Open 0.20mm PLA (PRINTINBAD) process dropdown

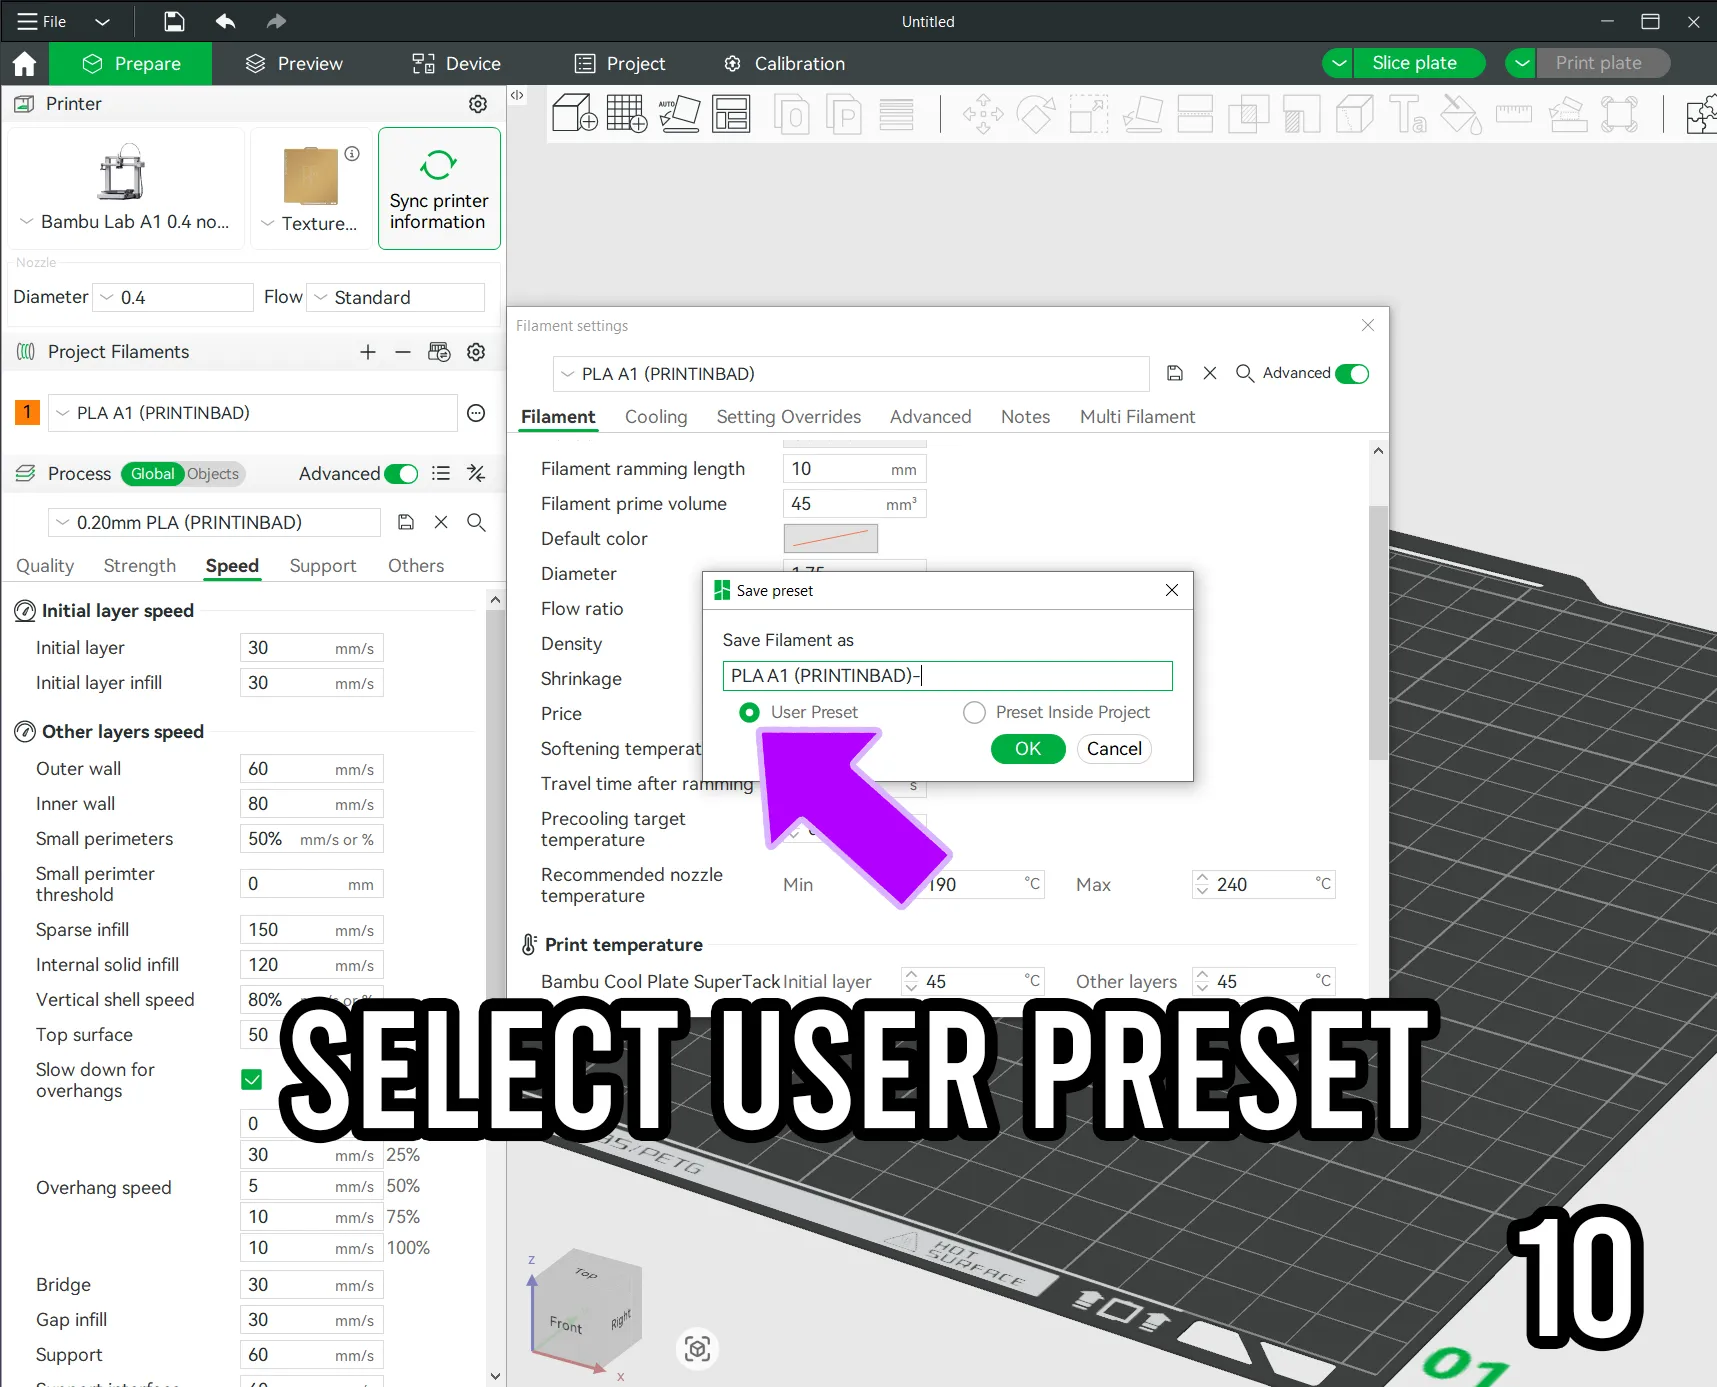point(215,522)
